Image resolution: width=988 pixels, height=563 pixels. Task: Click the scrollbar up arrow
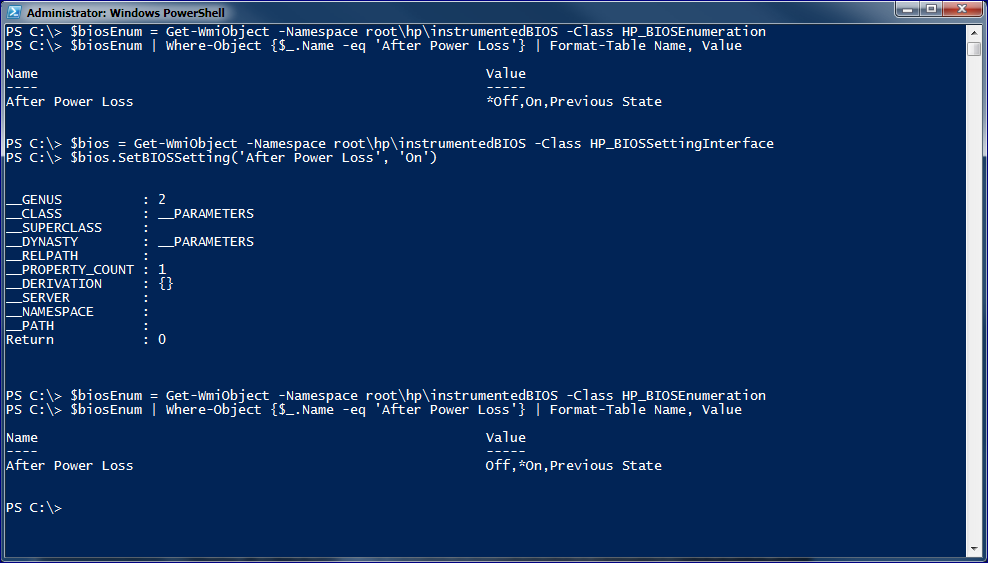coord(974,31)
